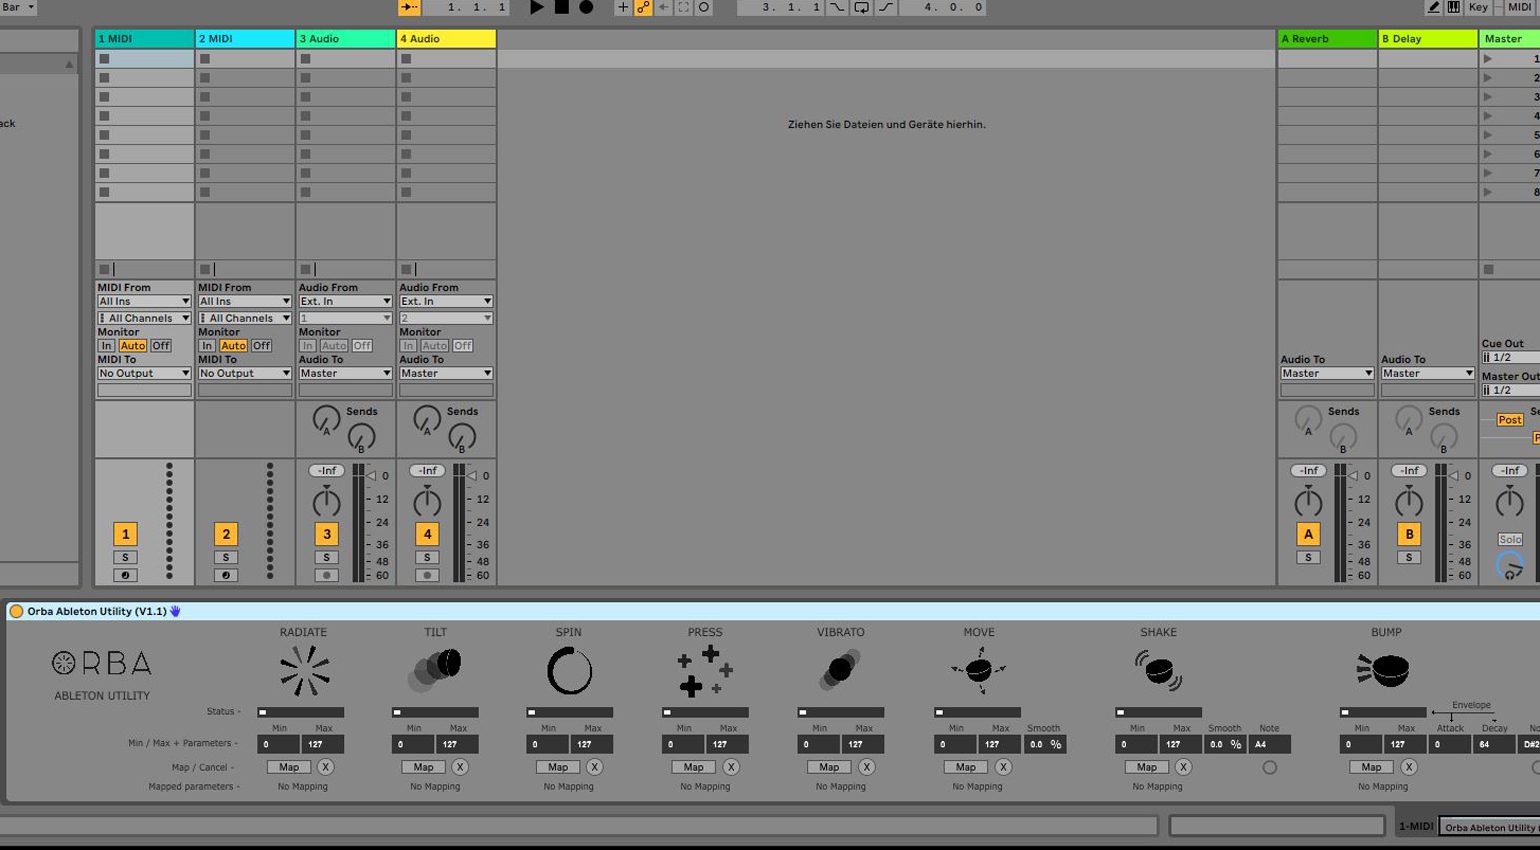Click the SHAKE gesture icon
This screenshot has width=1540, height=850.
pyautogui.click(x=1158, y=670)
